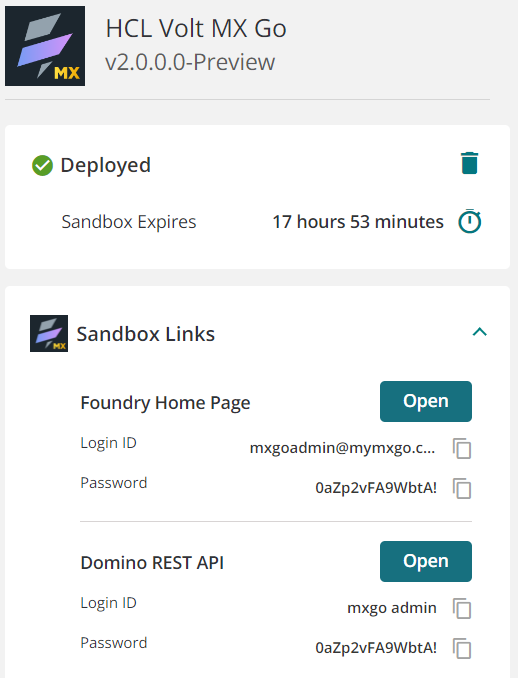This screenshot has height=678, width=518.
Task: Click the Deployed status label
Action: [106, 166]
